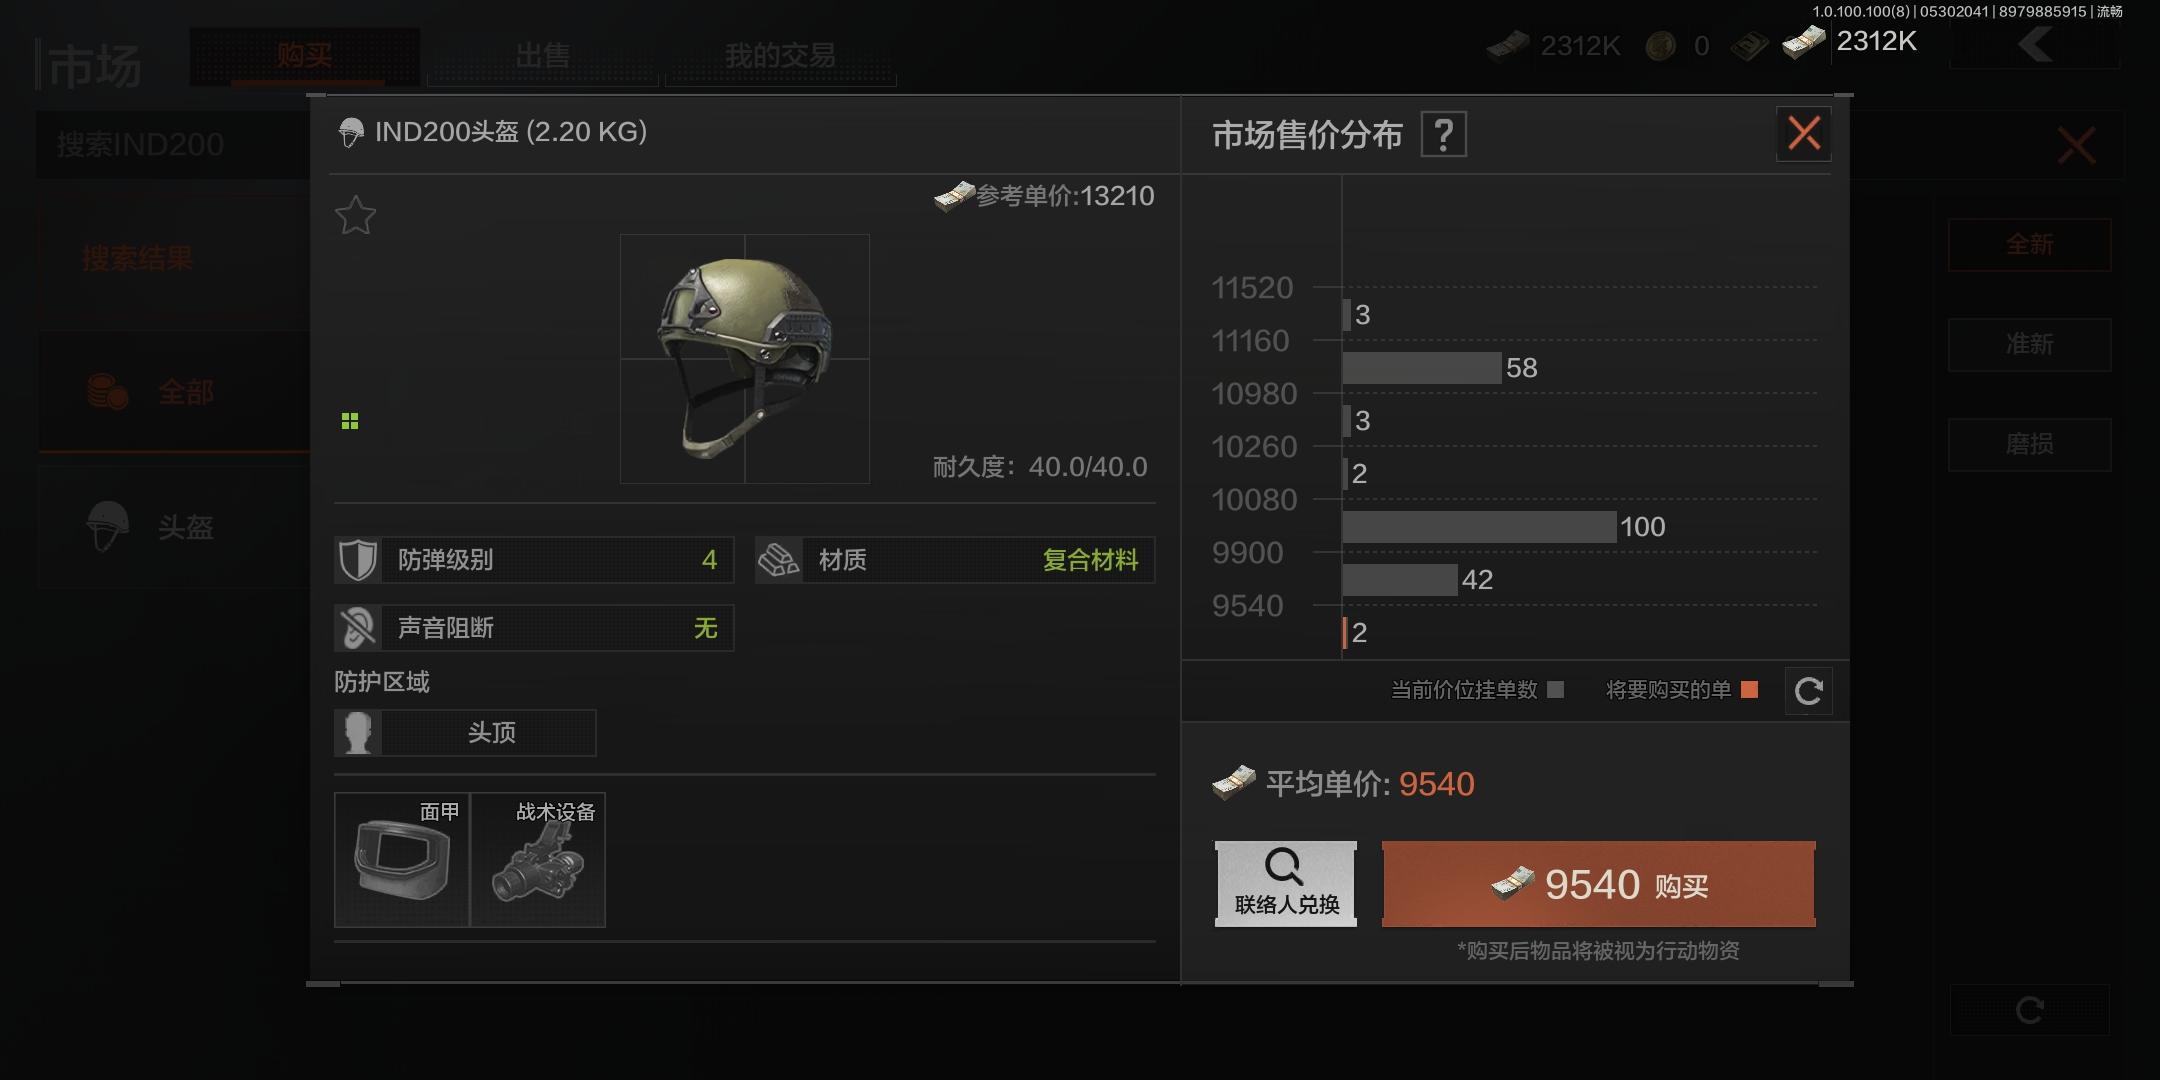The width and height of the screenshot is (2160, 1080).
Task: Close the IND200 helmet detail popup
Action: (x=1804, y=133)
